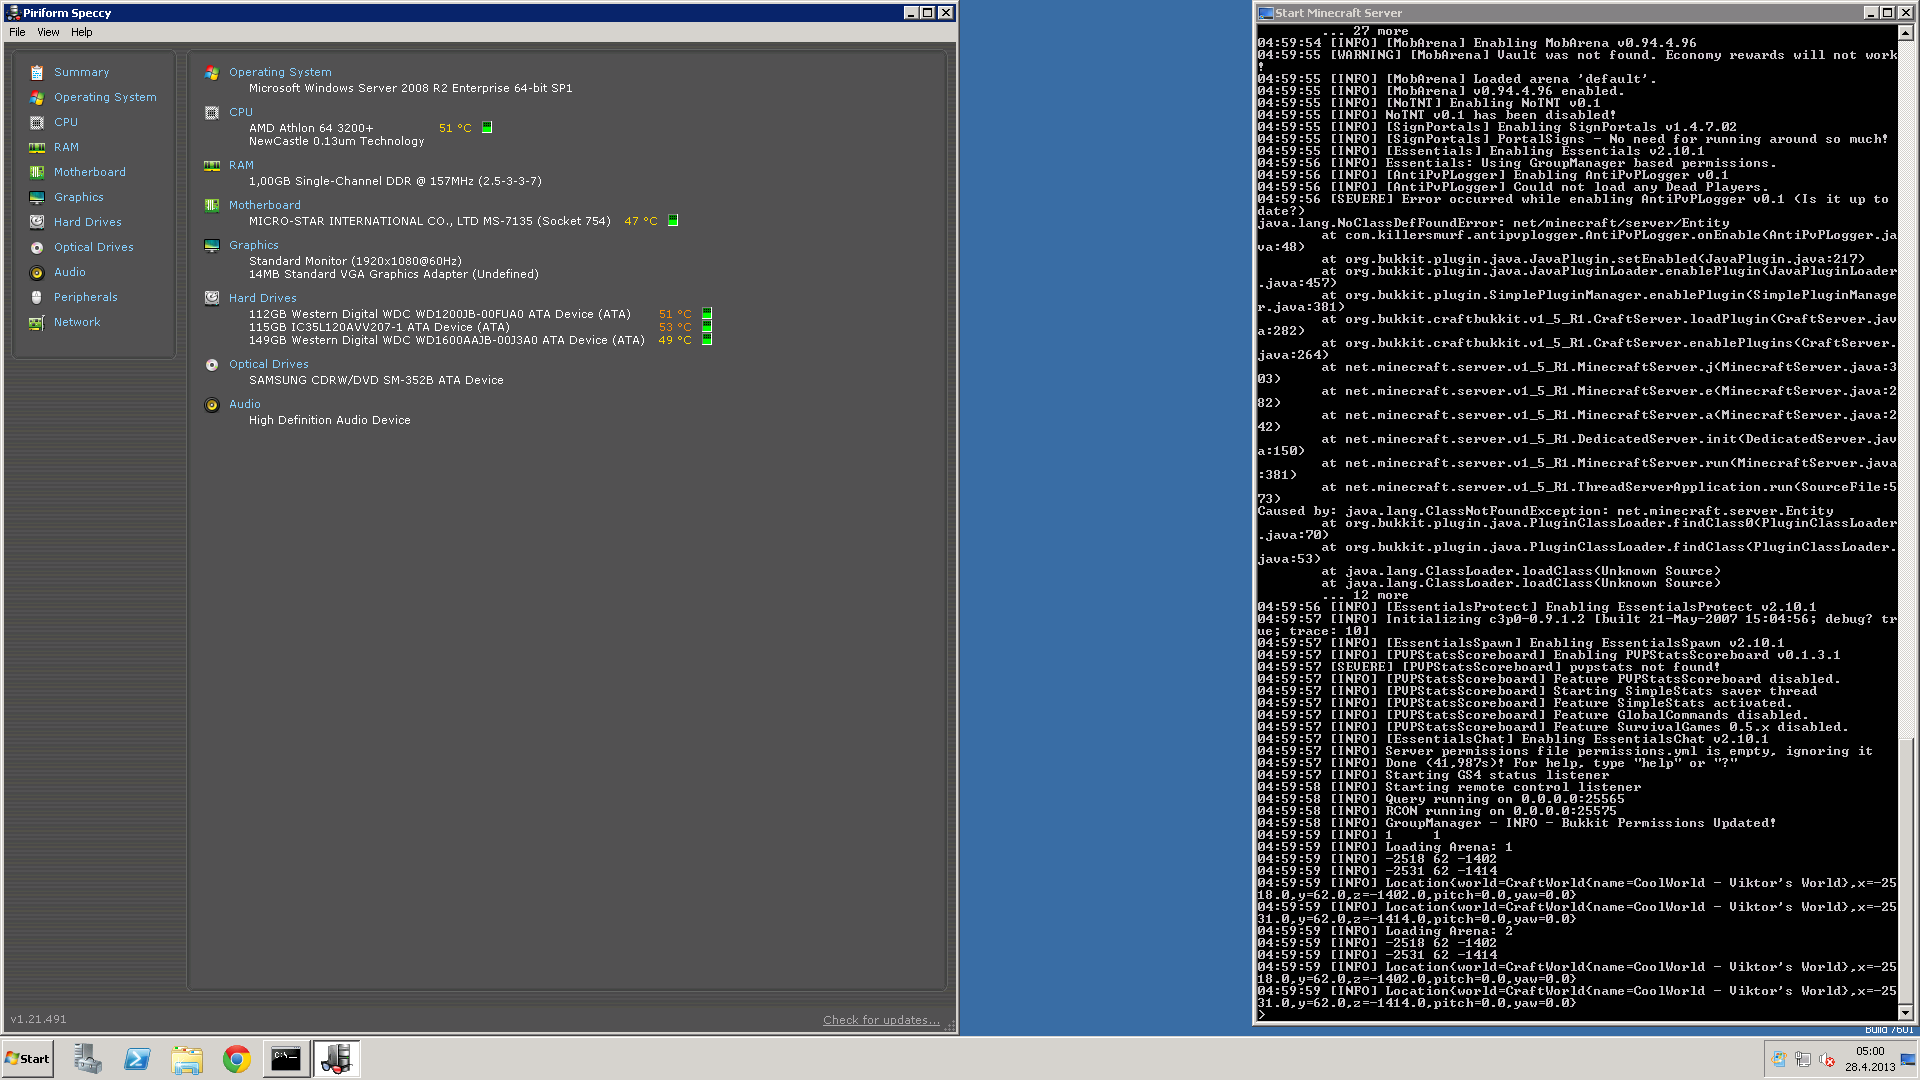The width and height of the screenshot is (1920, 1080).
Task: Click the CPU temperature indicator icon
Action: 487,128
